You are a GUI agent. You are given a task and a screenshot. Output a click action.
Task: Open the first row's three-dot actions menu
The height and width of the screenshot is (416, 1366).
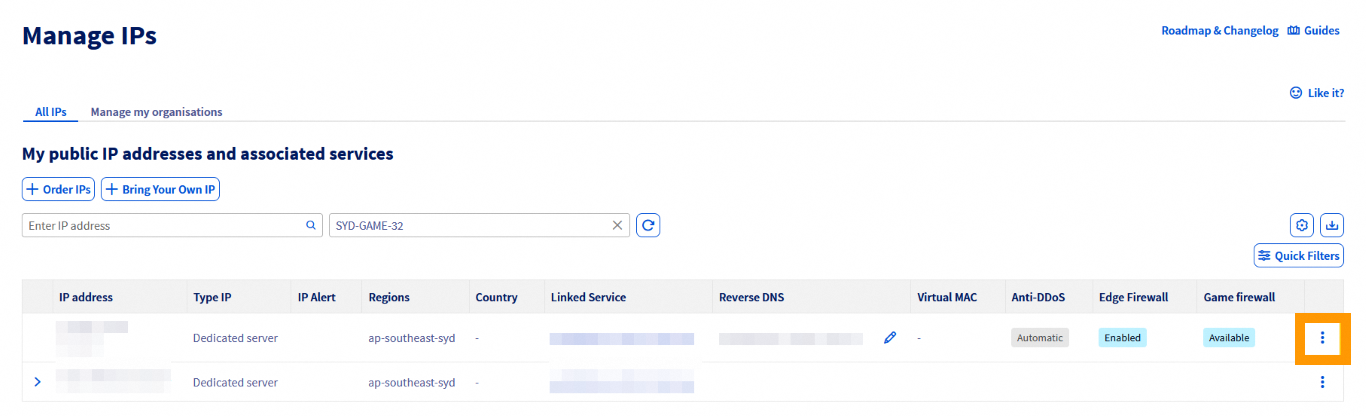tap(1322, 338)
